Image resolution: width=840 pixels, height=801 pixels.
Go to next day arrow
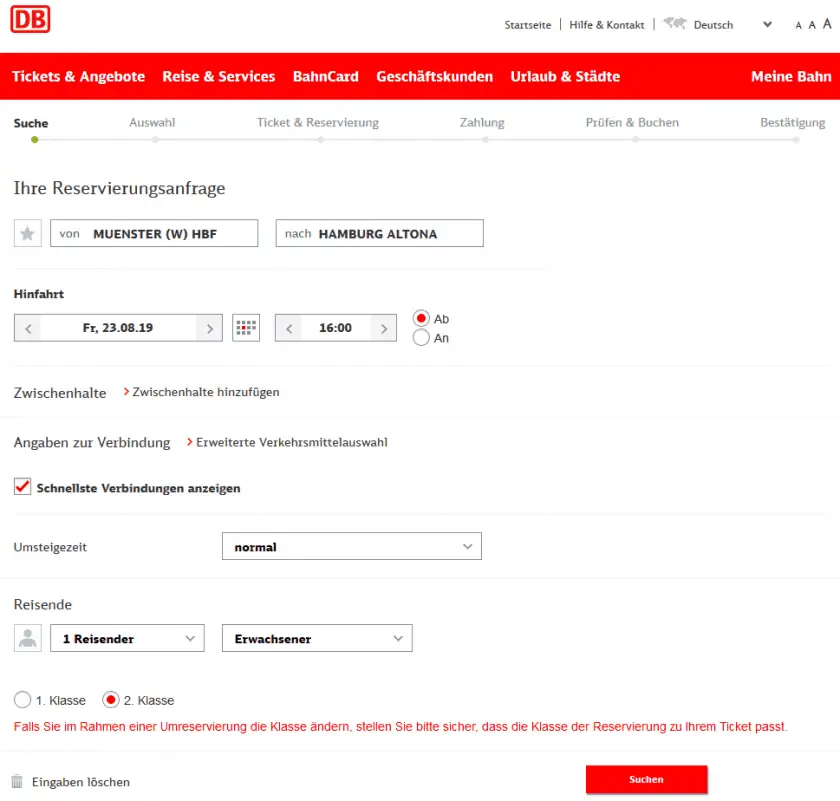coord(209,328)
